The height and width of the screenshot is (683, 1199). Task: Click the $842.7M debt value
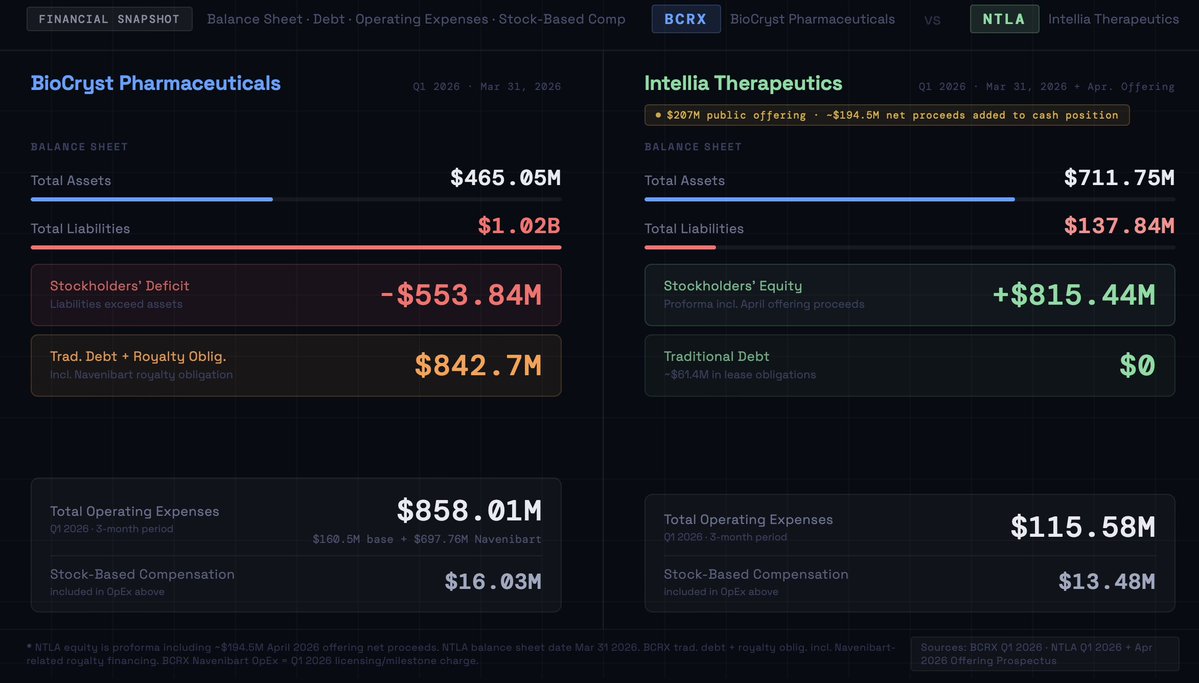point(478,366)
